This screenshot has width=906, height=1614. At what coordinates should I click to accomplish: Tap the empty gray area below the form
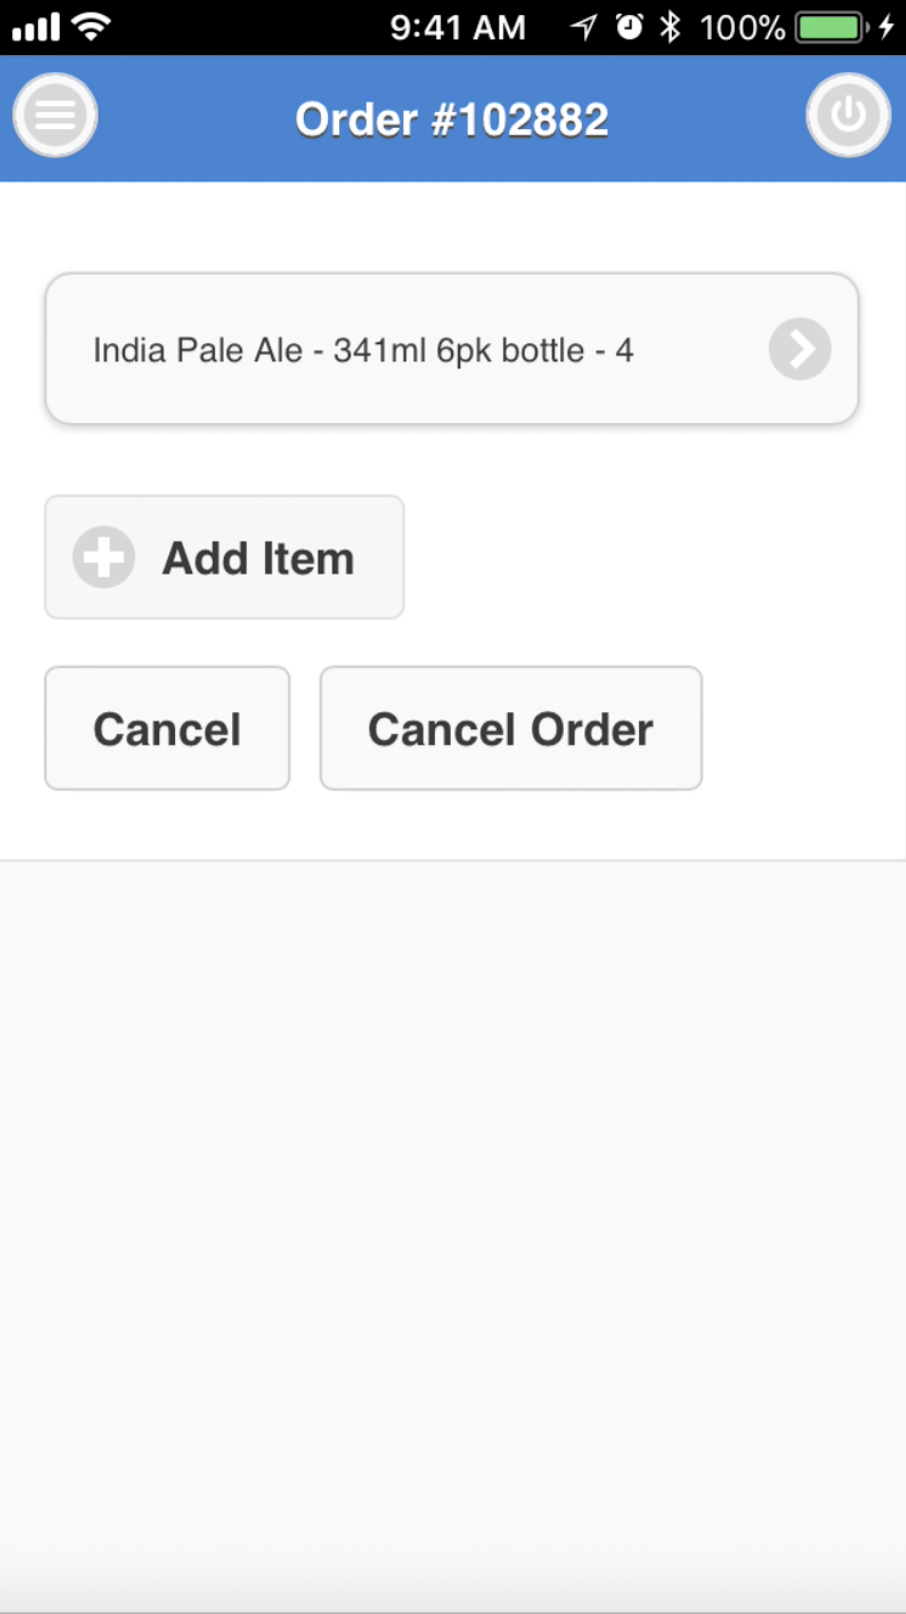click(x=452, y=1200)
